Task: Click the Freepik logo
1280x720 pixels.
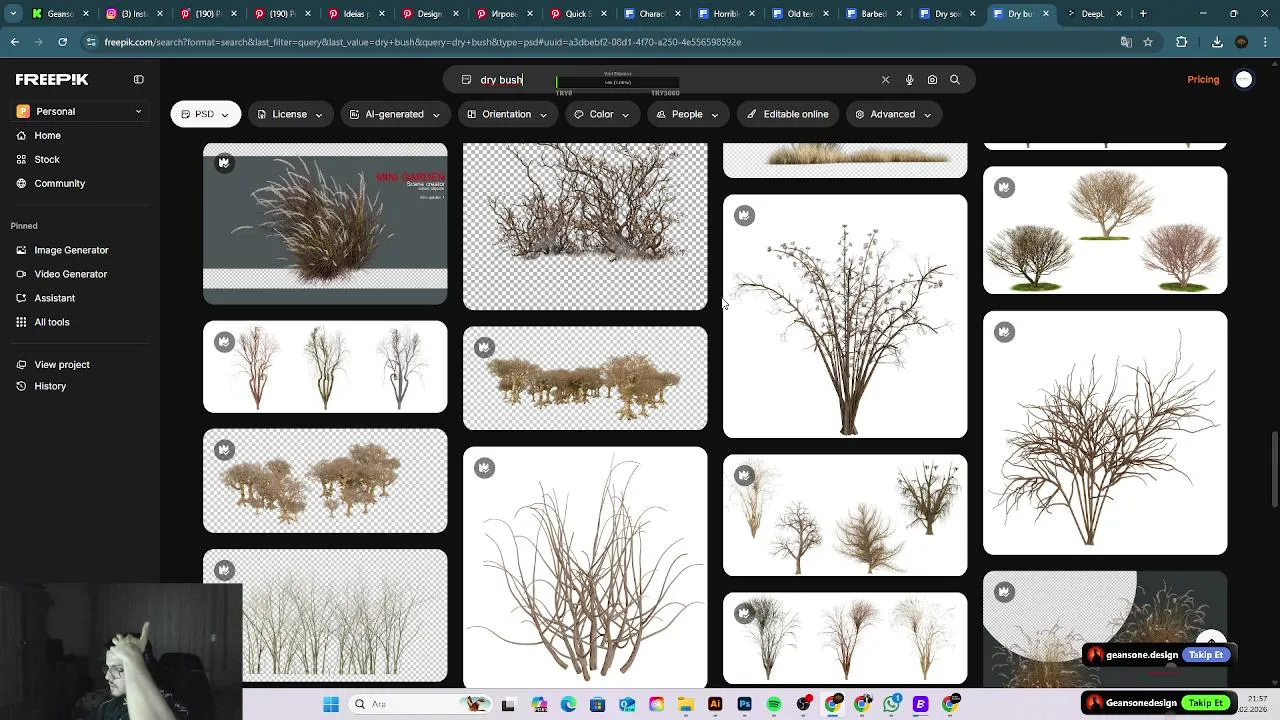Action: pos(52,79)
